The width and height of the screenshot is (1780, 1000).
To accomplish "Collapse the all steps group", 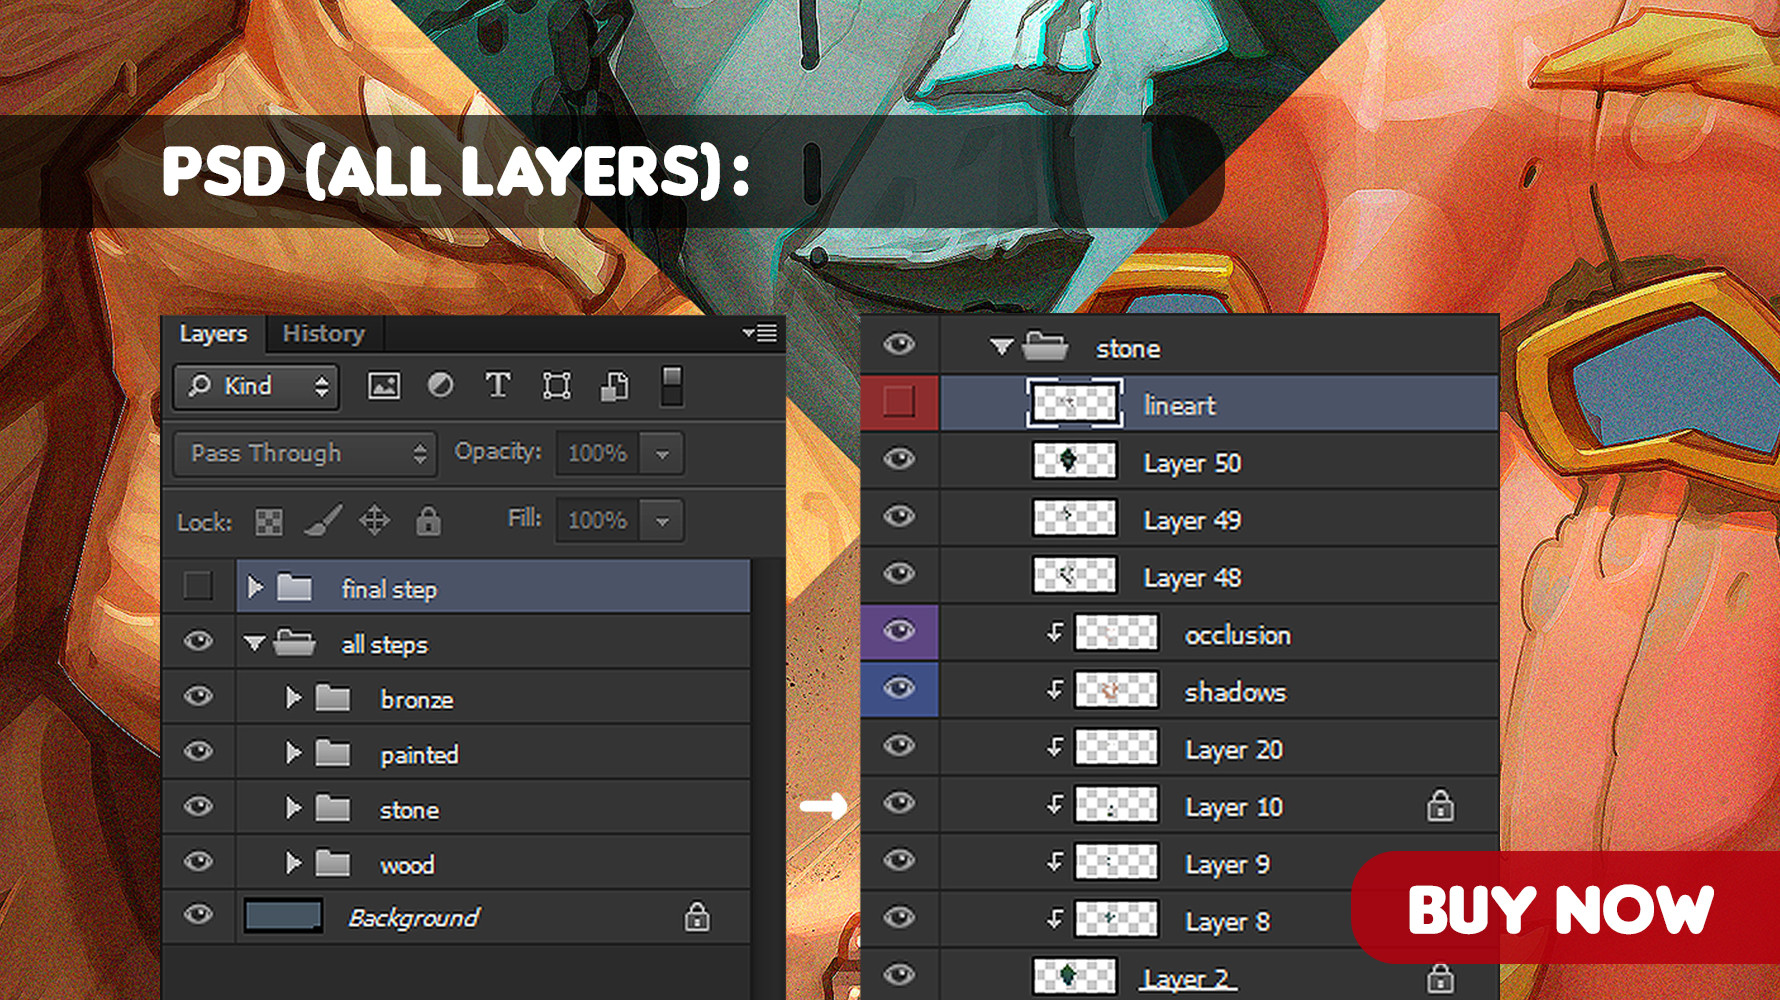I will [x=255, y=643].
